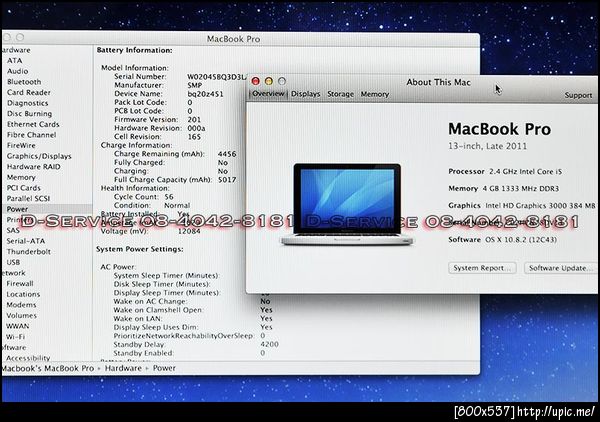The image size is (600, 422).
Task: Select WWAN in the sidebar
Action: (17, 326)
